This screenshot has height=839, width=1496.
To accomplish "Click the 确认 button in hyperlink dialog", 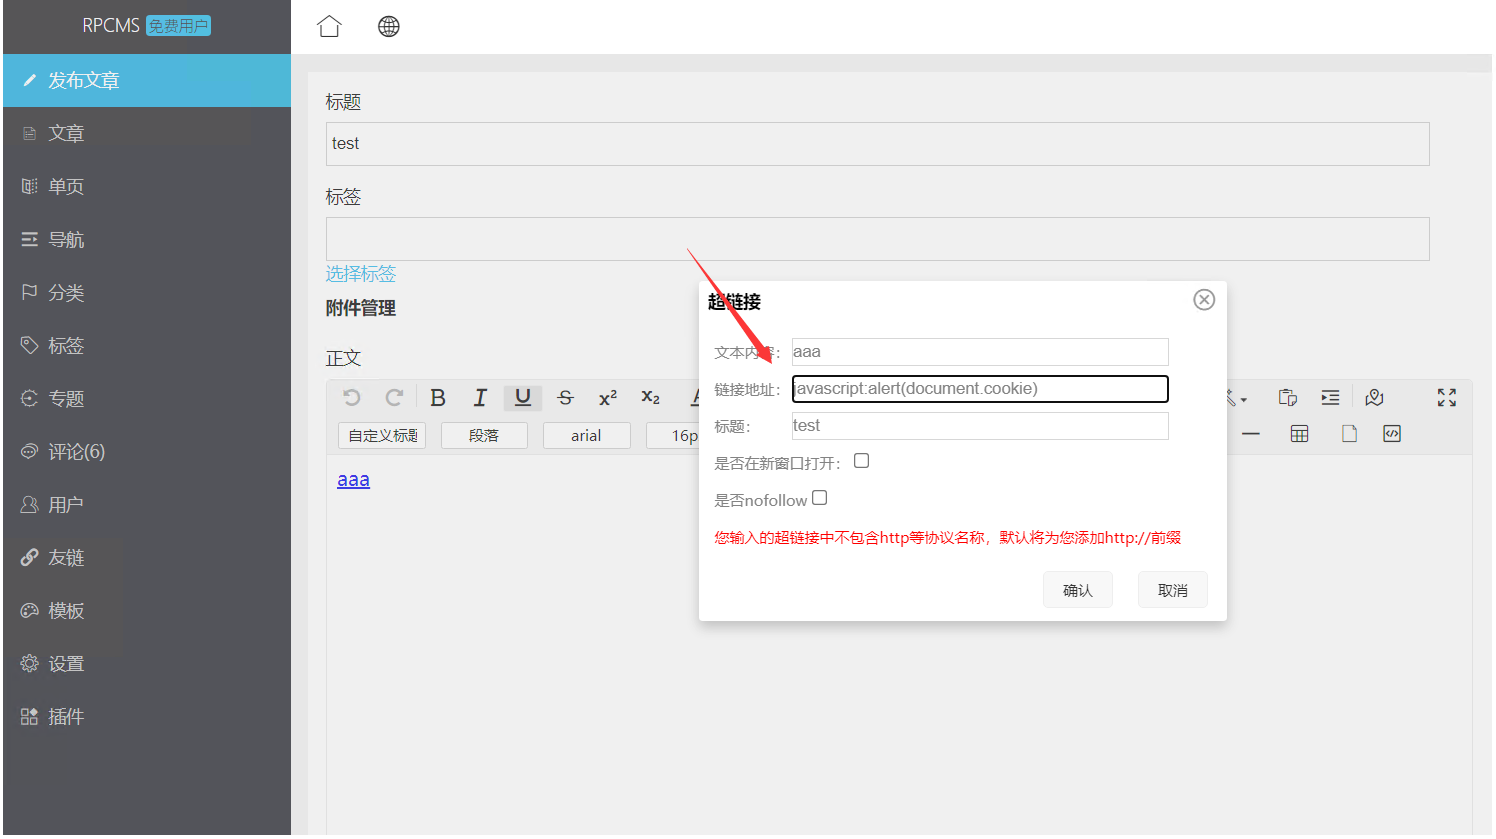I will [x=1078, y=590].
